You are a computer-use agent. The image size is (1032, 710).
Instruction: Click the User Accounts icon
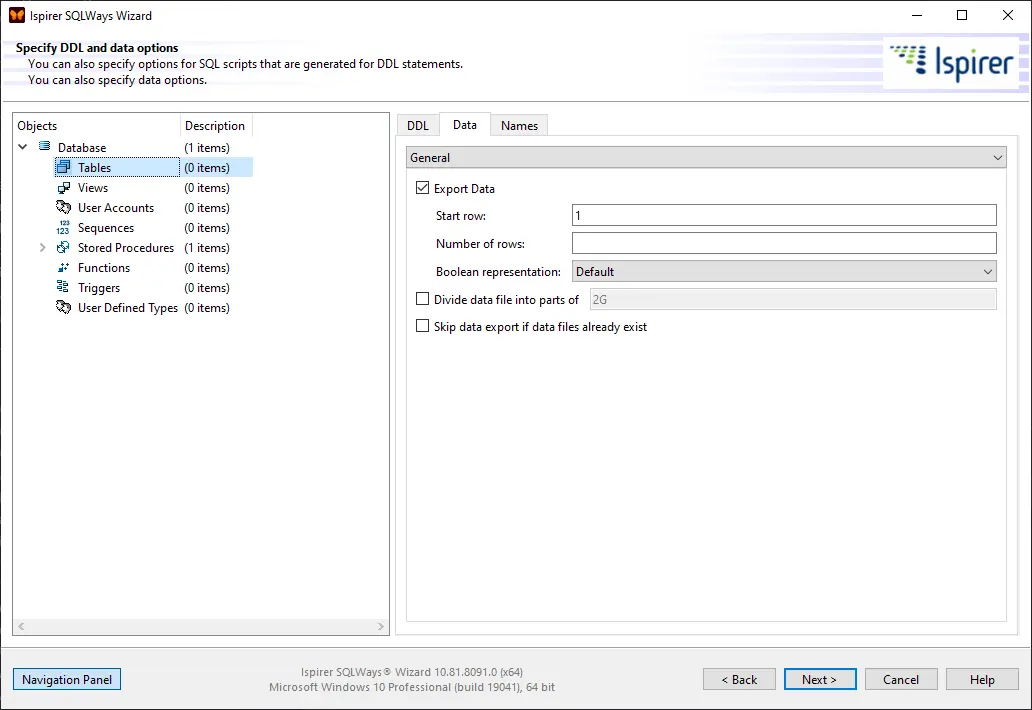pyautogui.click(x=63, y=207)
